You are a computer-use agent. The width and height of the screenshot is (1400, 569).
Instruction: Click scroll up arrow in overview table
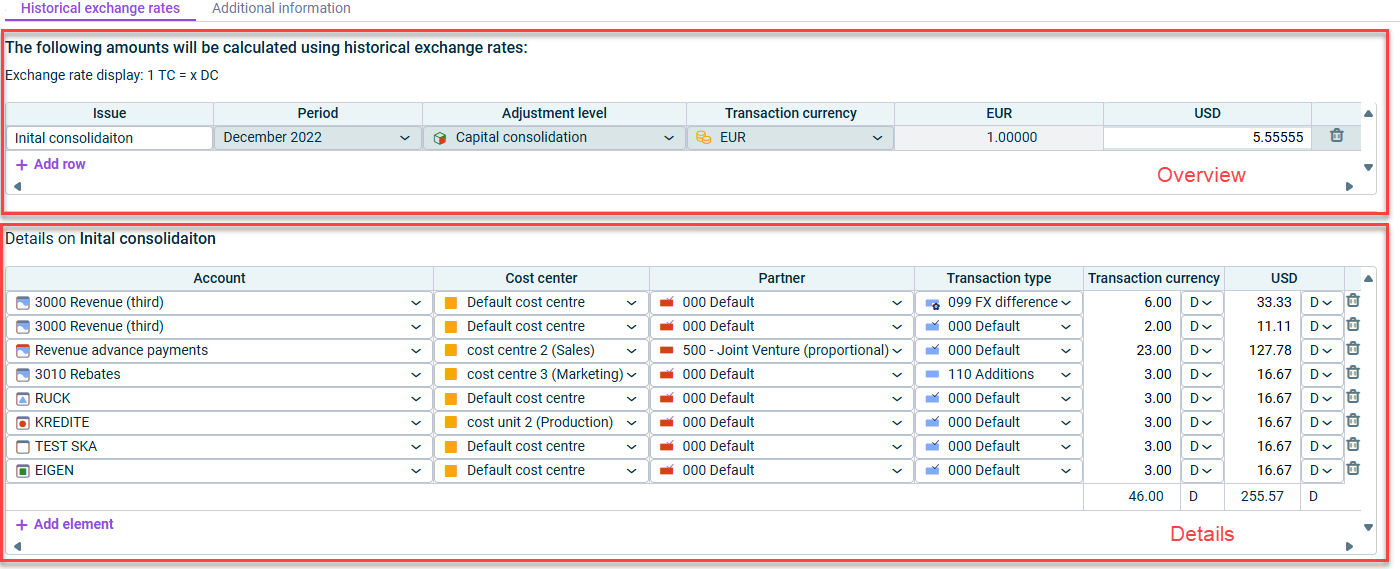coord(1368,113)
